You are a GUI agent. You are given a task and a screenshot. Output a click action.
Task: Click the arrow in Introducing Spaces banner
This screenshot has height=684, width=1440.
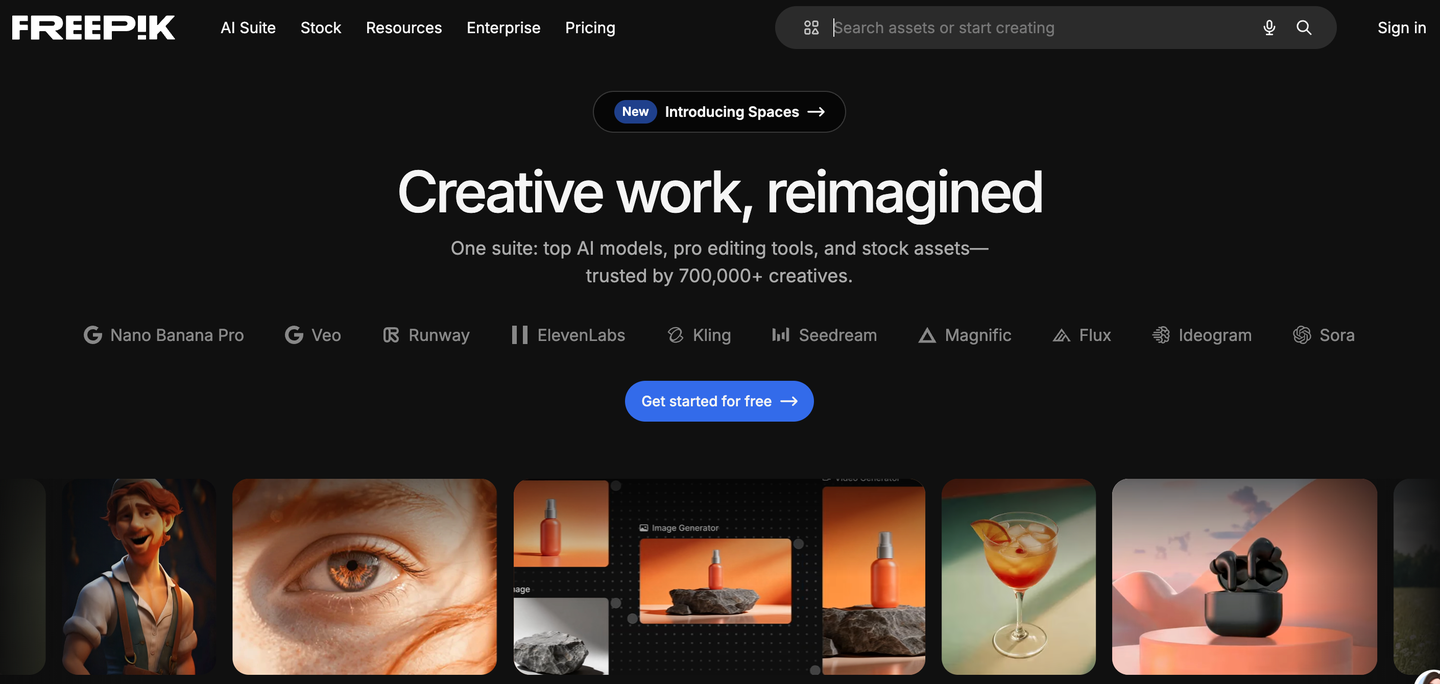(816, 112)
